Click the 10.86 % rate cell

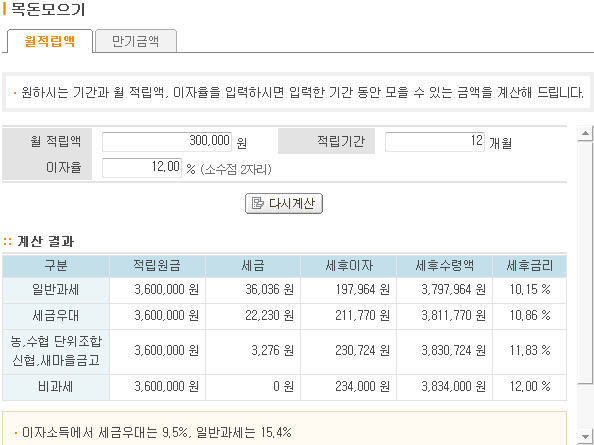(530, 316)
